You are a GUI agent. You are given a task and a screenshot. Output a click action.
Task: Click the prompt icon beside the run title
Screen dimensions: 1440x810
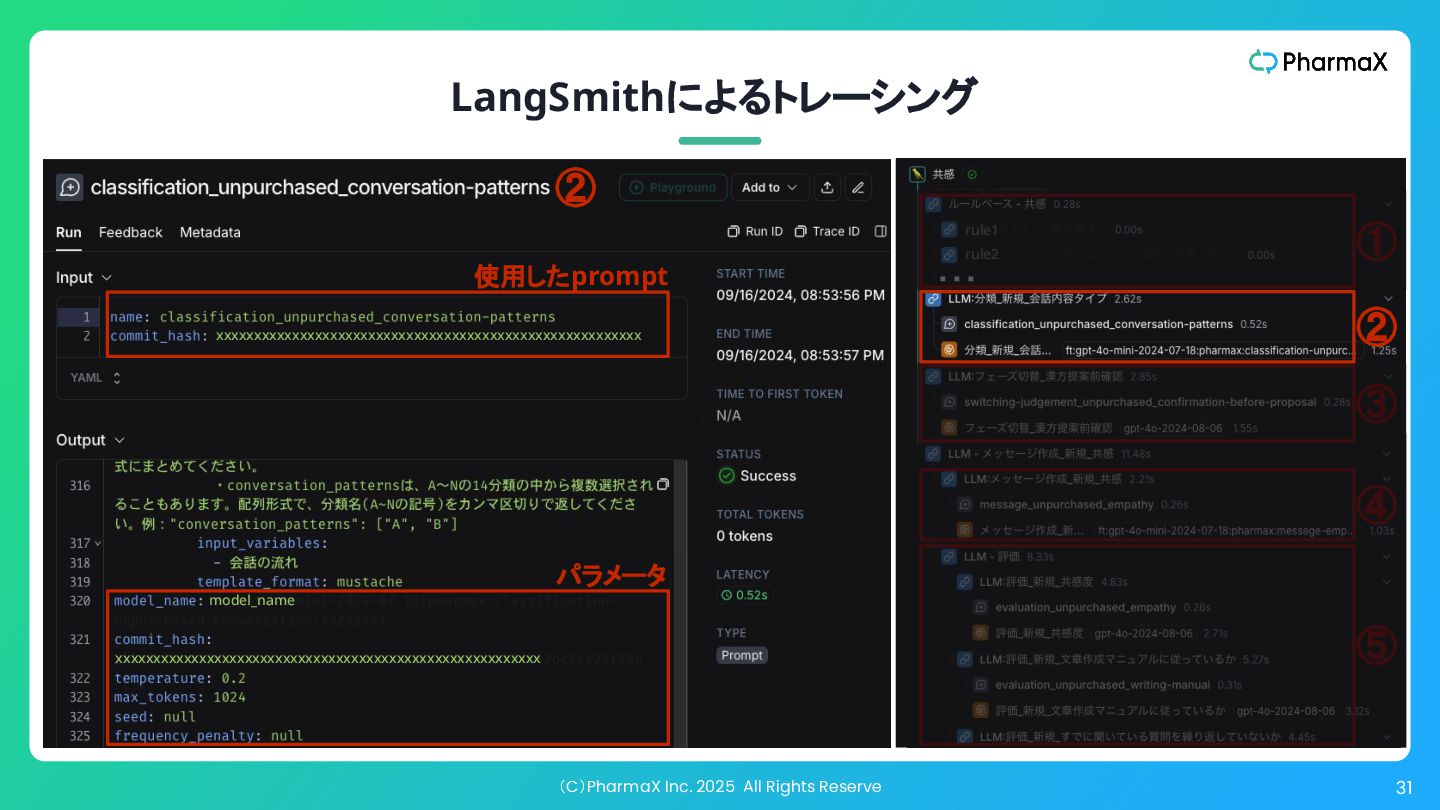coord(69,187)
